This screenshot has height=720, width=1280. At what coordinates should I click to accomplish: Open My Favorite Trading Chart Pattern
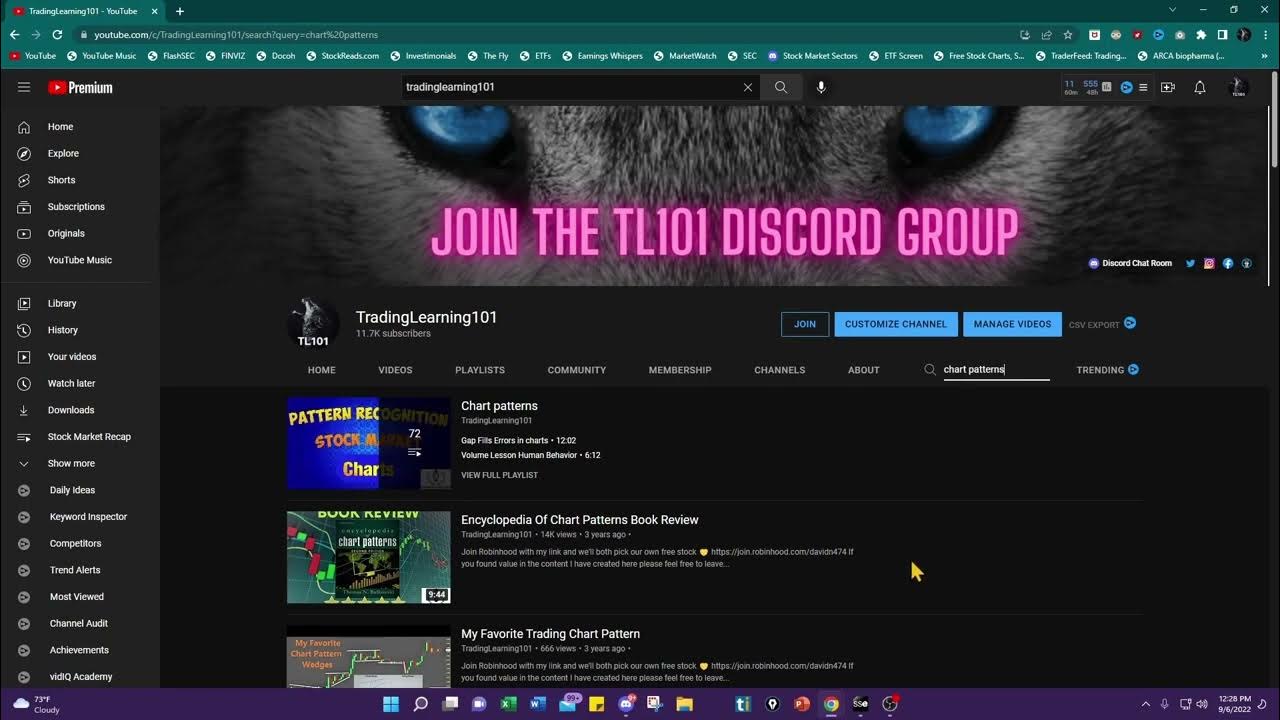tap(550, 634)
